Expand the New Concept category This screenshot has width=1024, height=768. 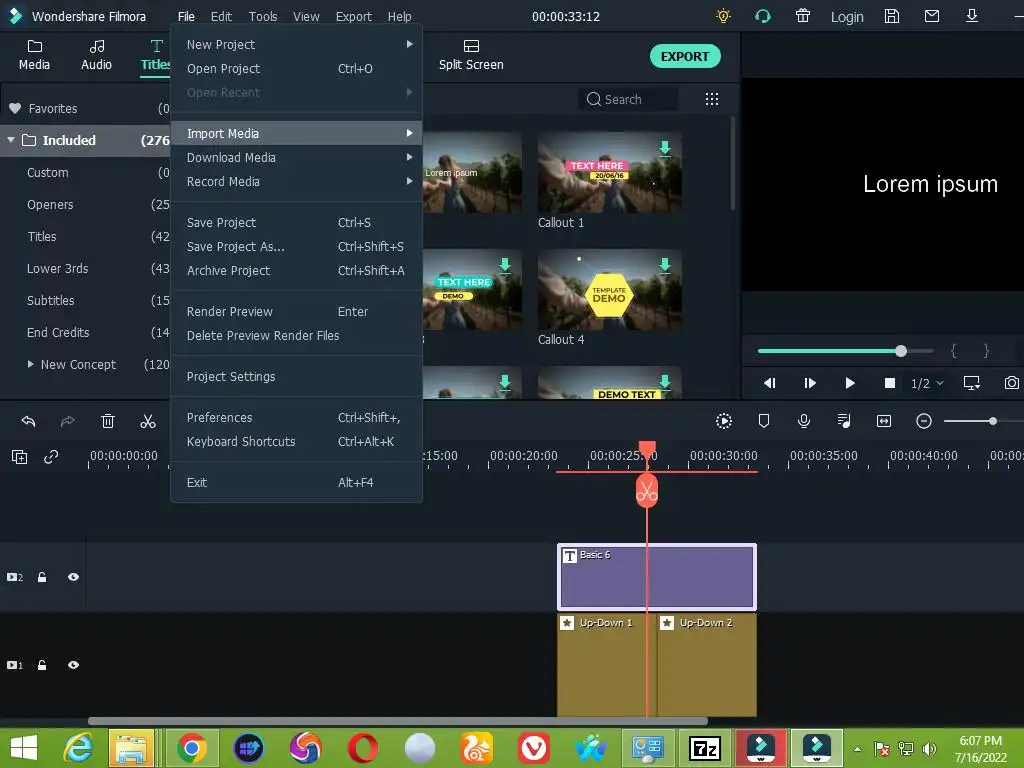click(x=30, y=364)
